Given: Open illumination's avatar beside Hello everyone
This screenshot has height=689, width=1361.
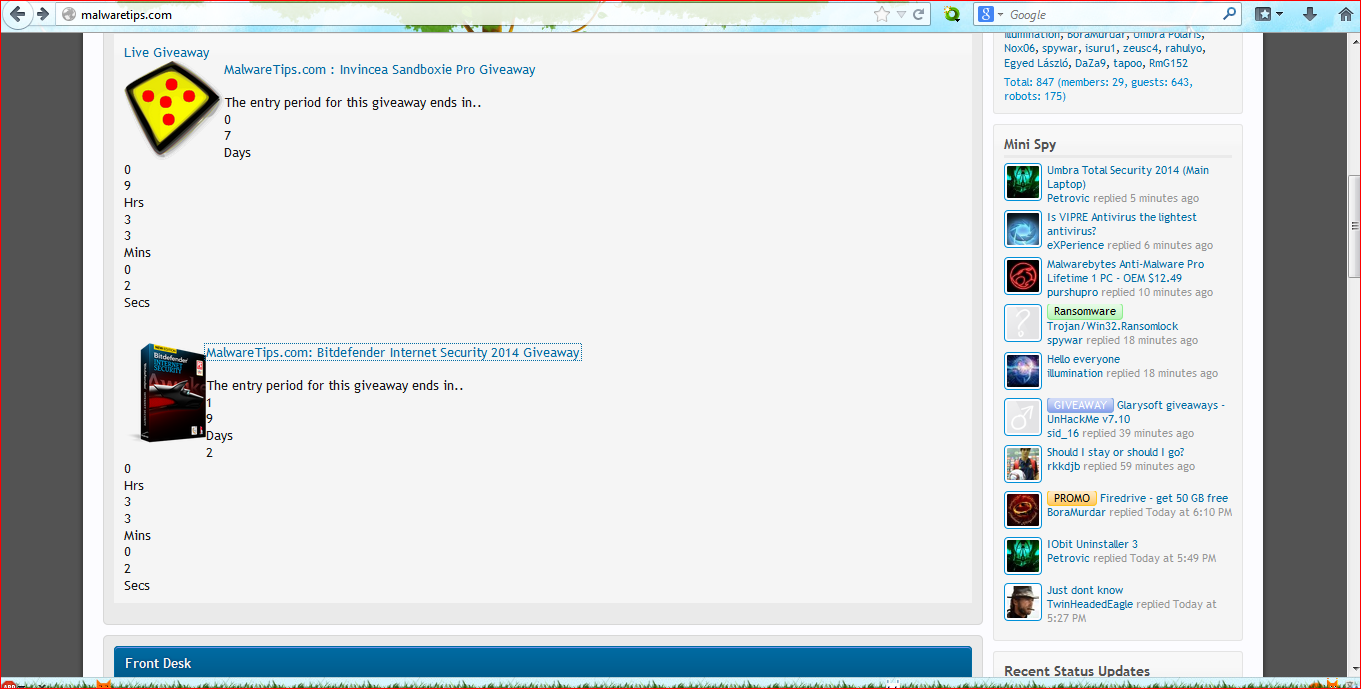Looking at the screenshot, I should tap(1023, 371).
